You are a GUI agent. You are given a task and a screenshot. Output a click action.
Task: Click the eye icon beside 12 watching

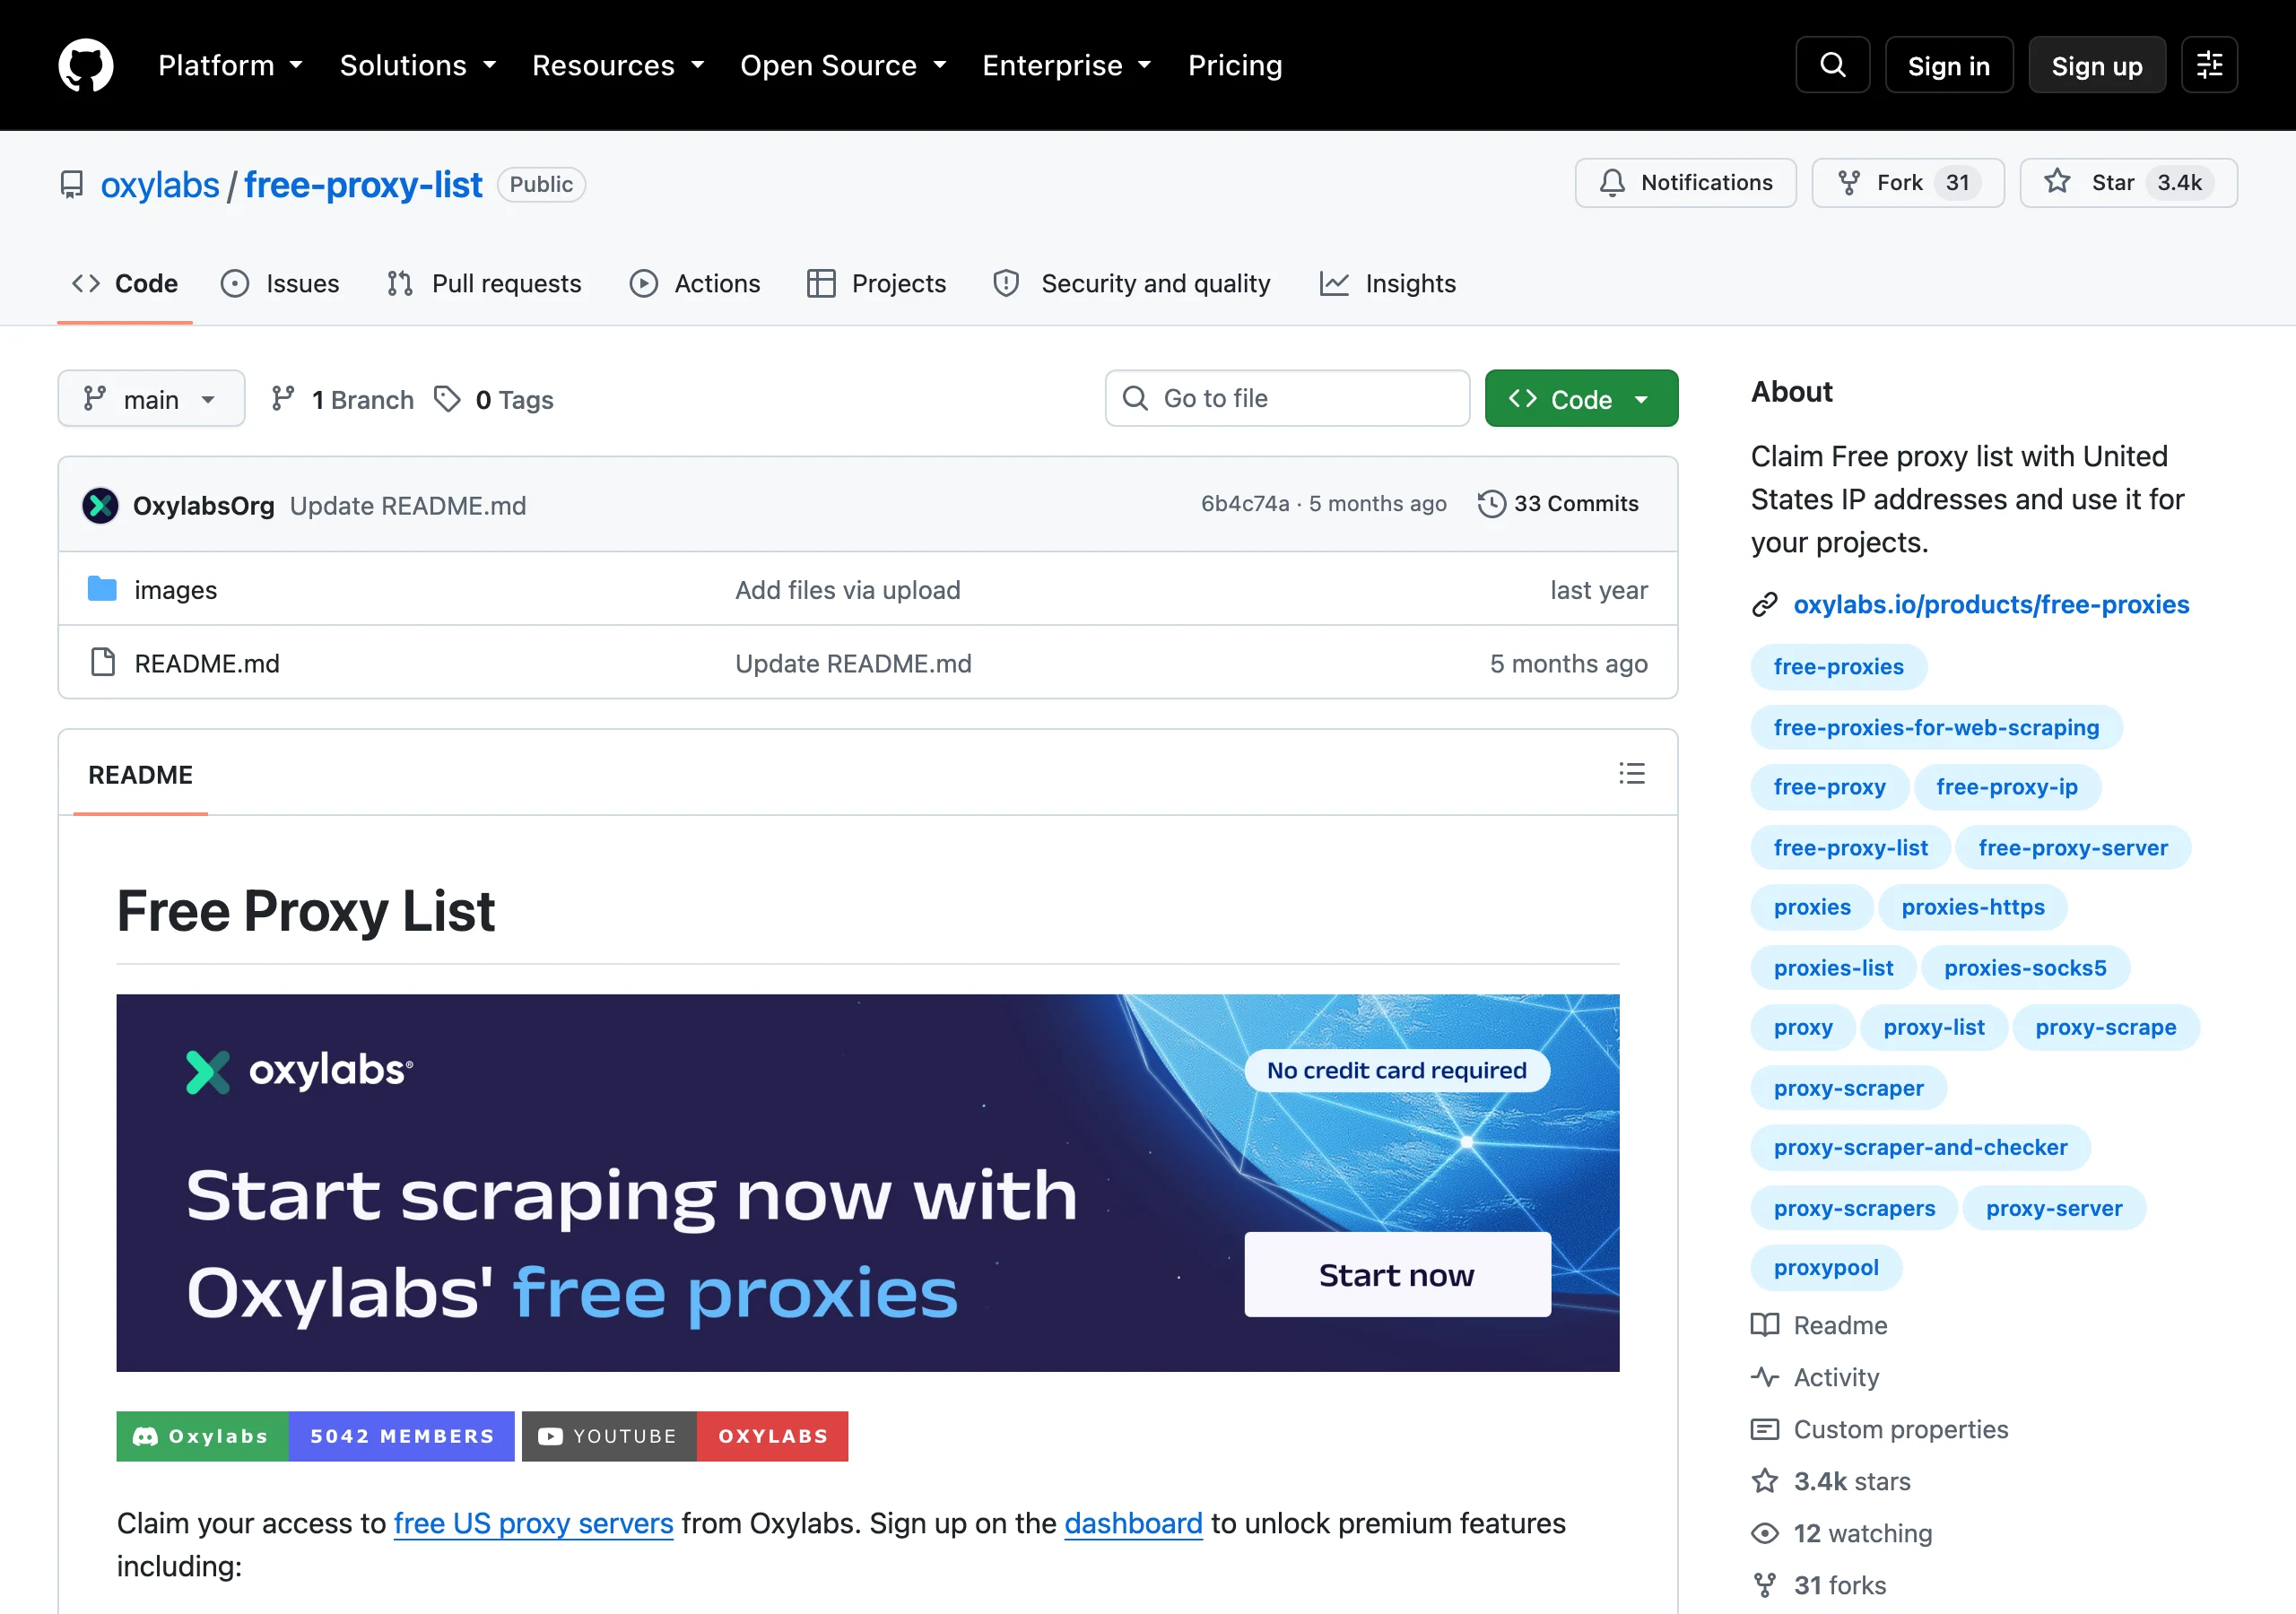(x=1765, y=1533)
